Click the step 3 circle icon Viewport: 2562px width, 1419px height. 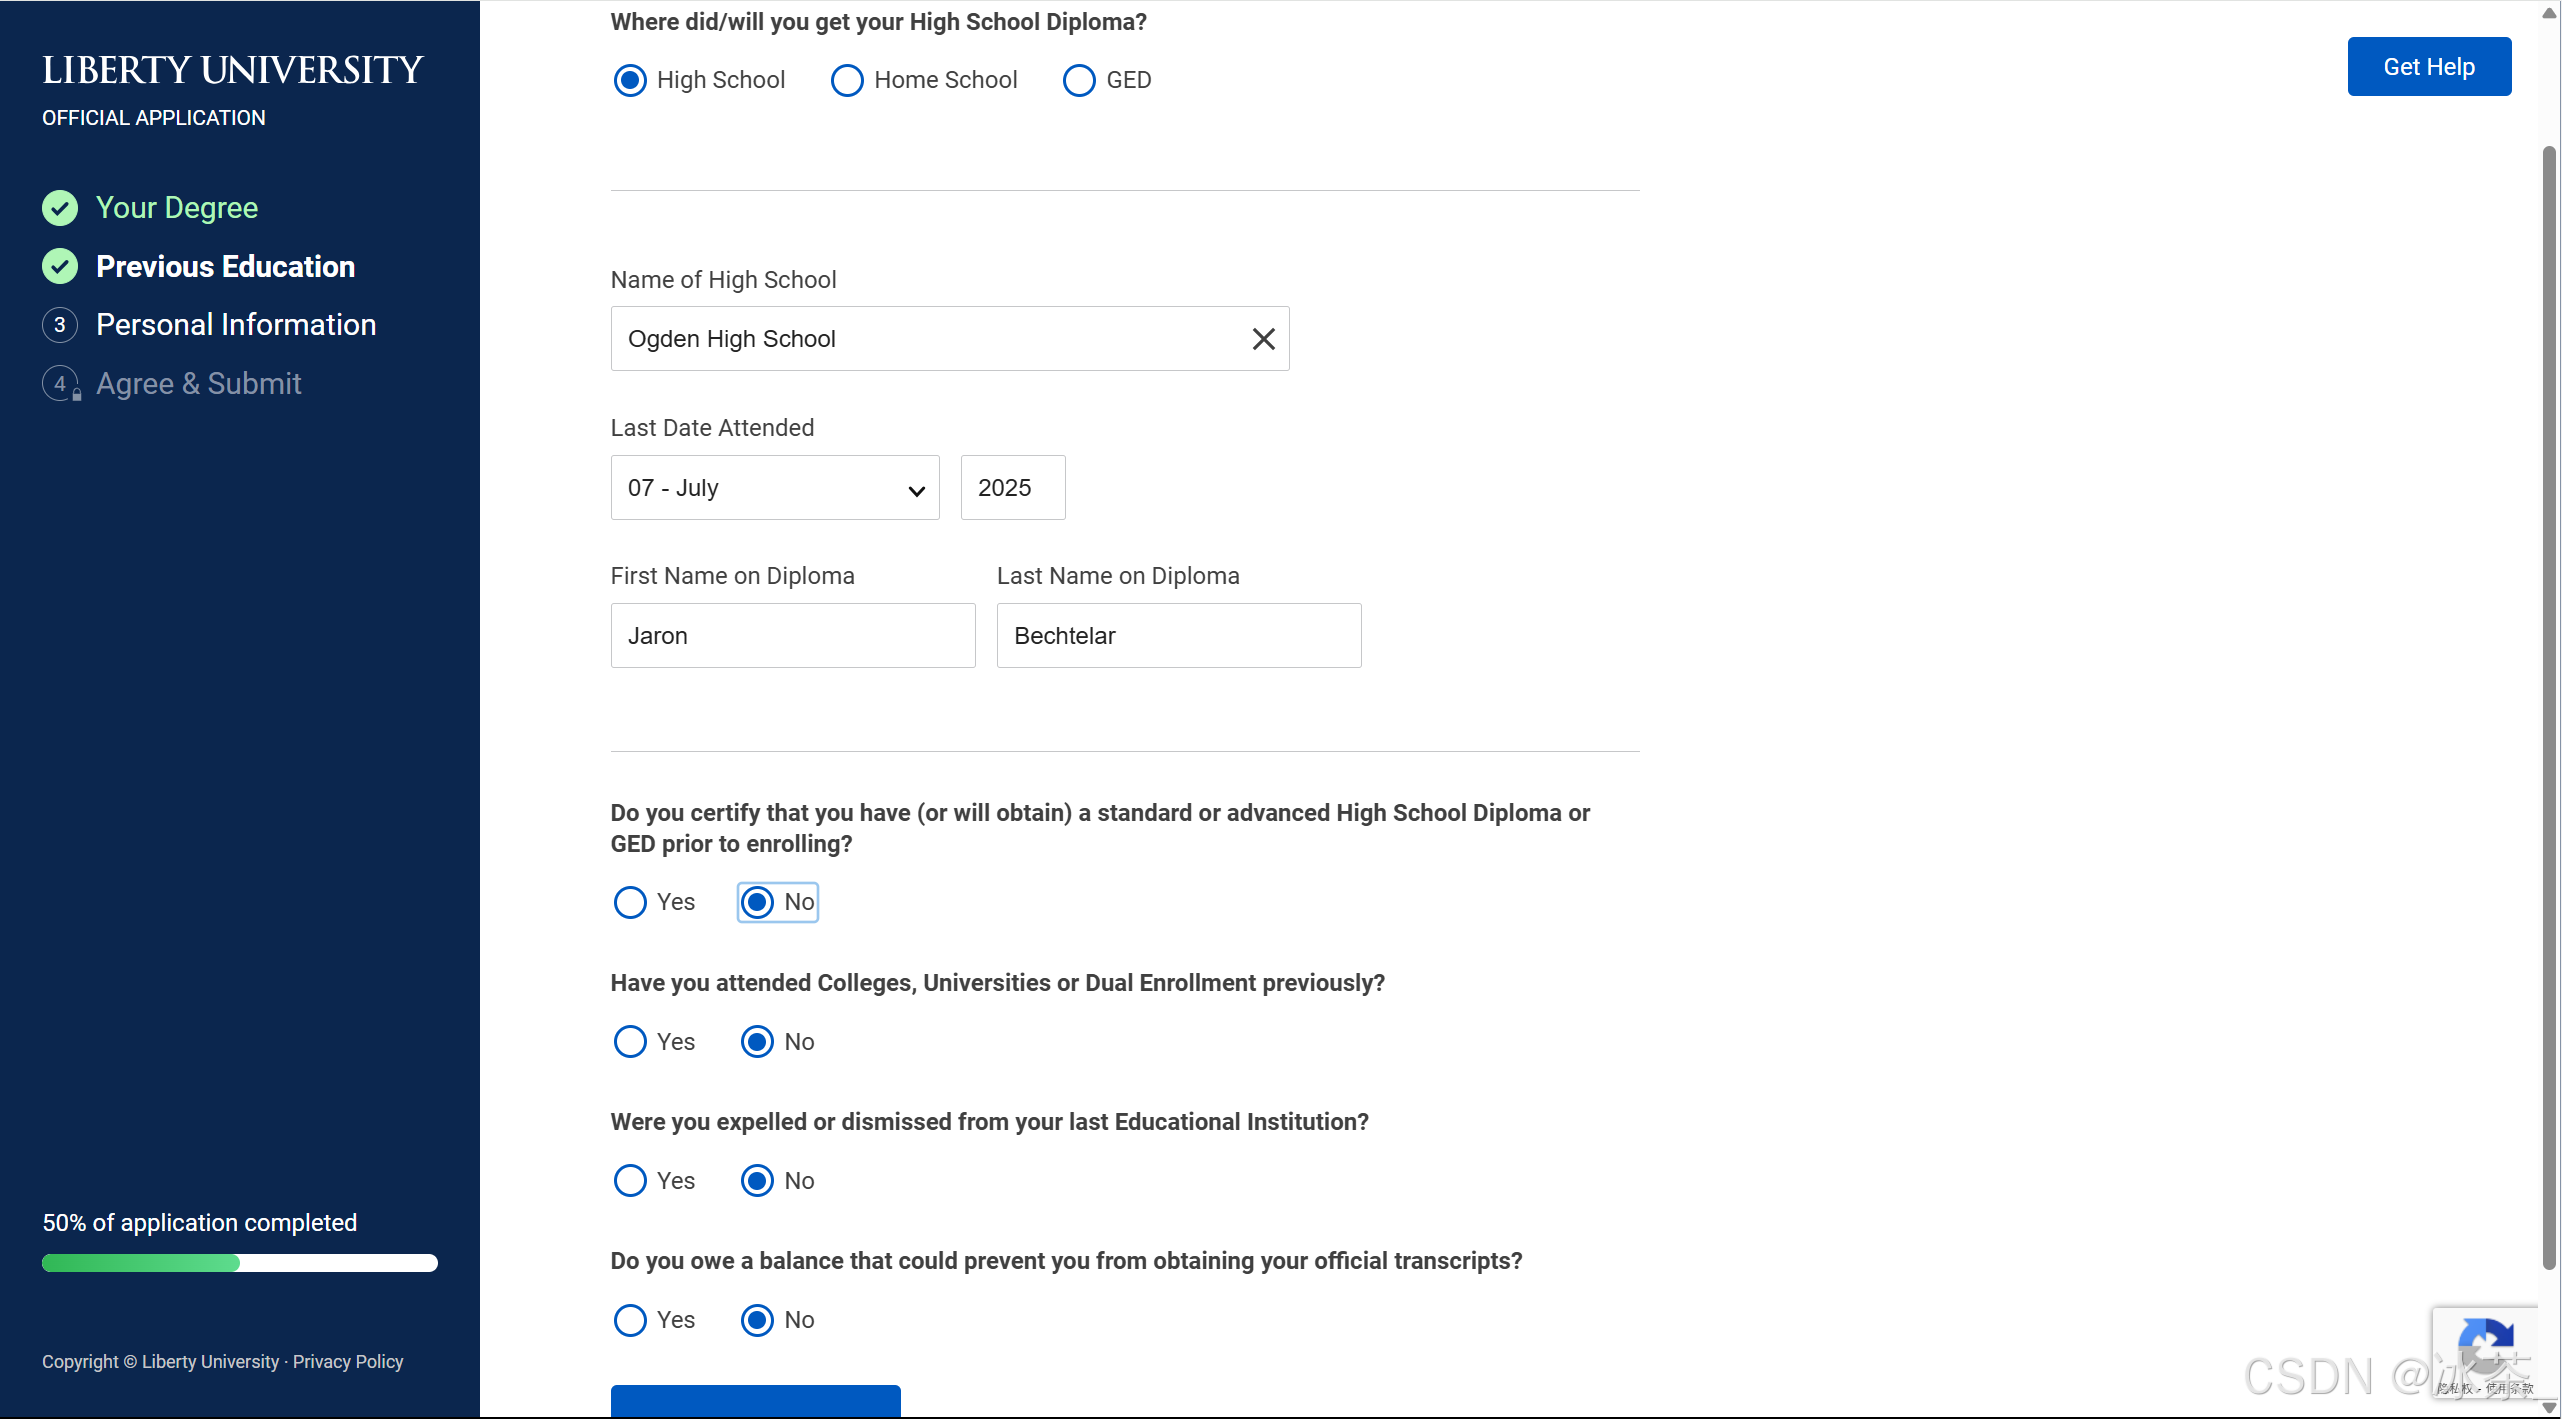(60, 325)
